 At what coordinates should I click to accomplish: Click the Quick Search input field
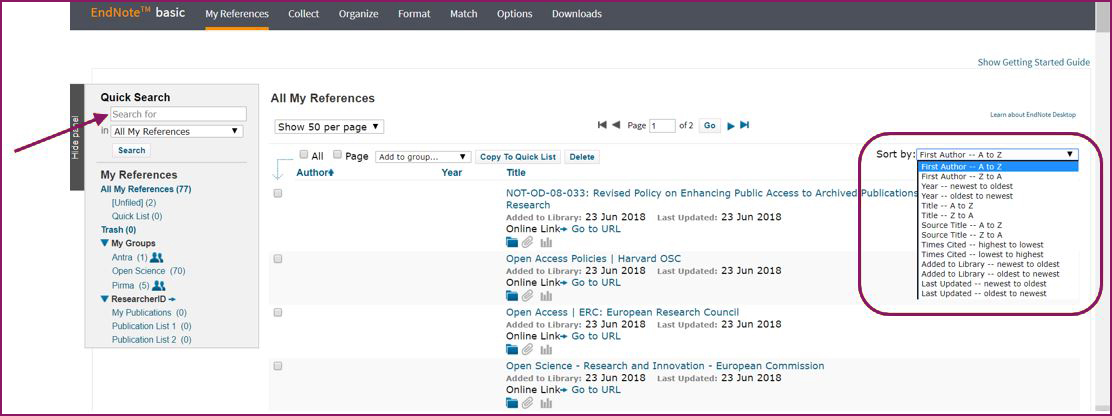(177, 114)
